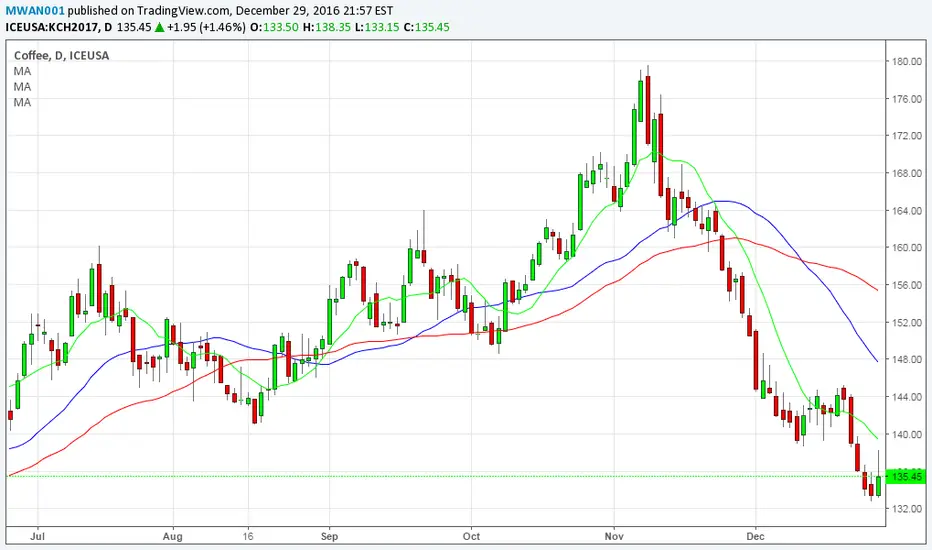Click the December 29, 2016 21:57 EST timestamp

(314, 11)
